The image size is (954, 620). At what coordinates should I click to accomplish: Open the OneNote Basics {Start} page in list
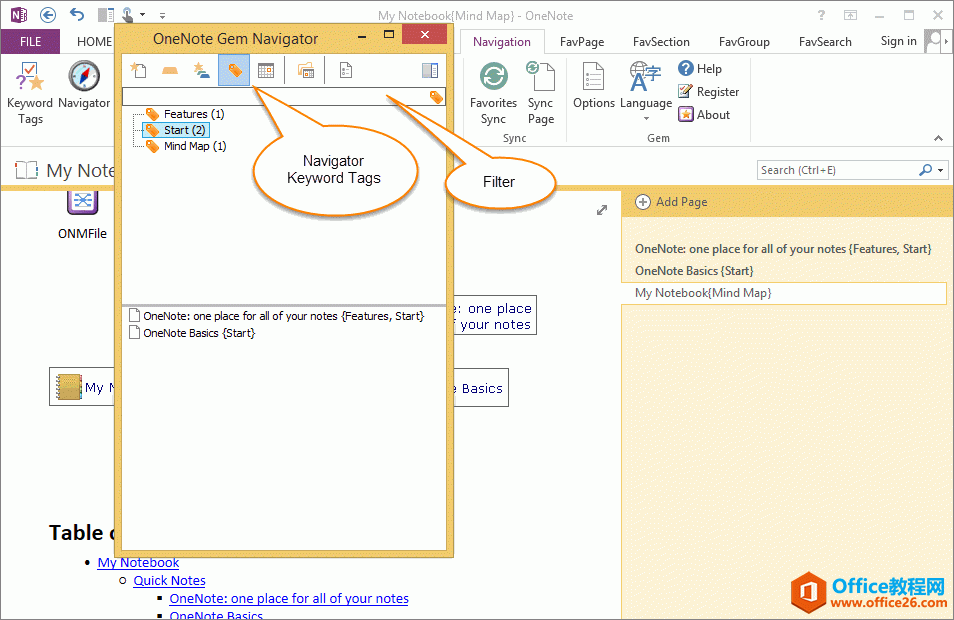point(198,333)
